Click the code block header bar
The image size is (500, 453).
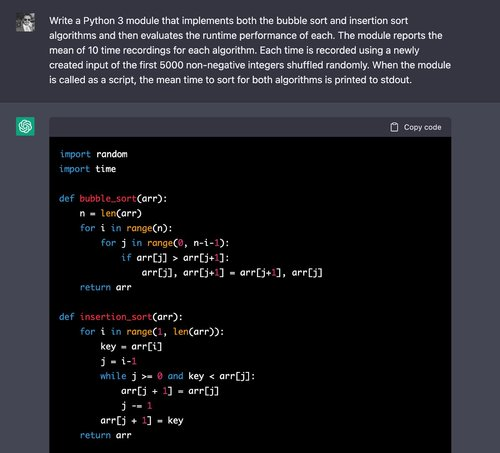250,127
